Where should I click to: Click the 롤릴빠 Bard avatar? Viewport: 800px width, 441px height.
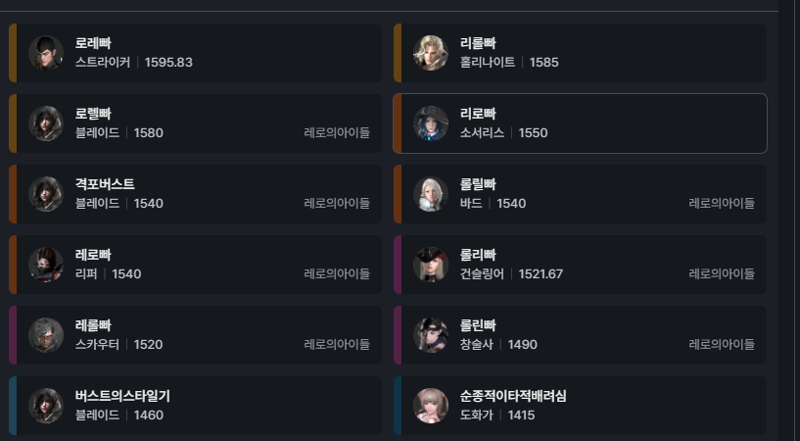click(431, 194)
